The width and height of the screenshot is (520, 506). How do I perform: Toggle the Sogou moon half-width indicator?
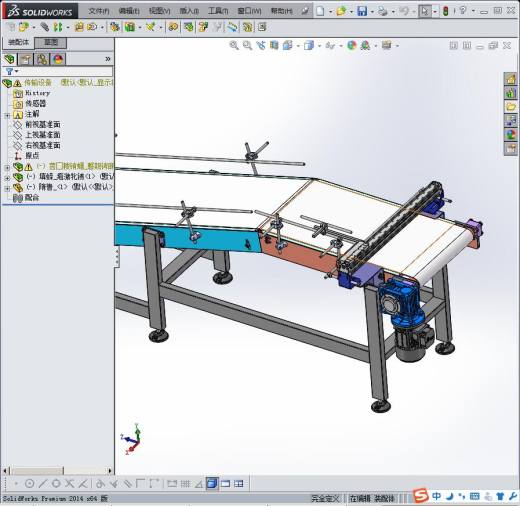450,496
